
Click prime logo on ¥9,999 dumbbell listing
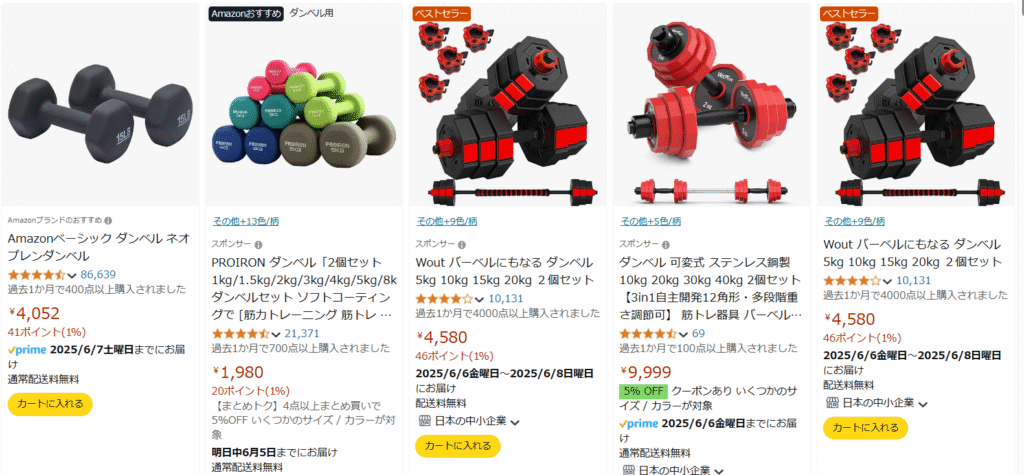pyautogui.click(x=638, y=424)
